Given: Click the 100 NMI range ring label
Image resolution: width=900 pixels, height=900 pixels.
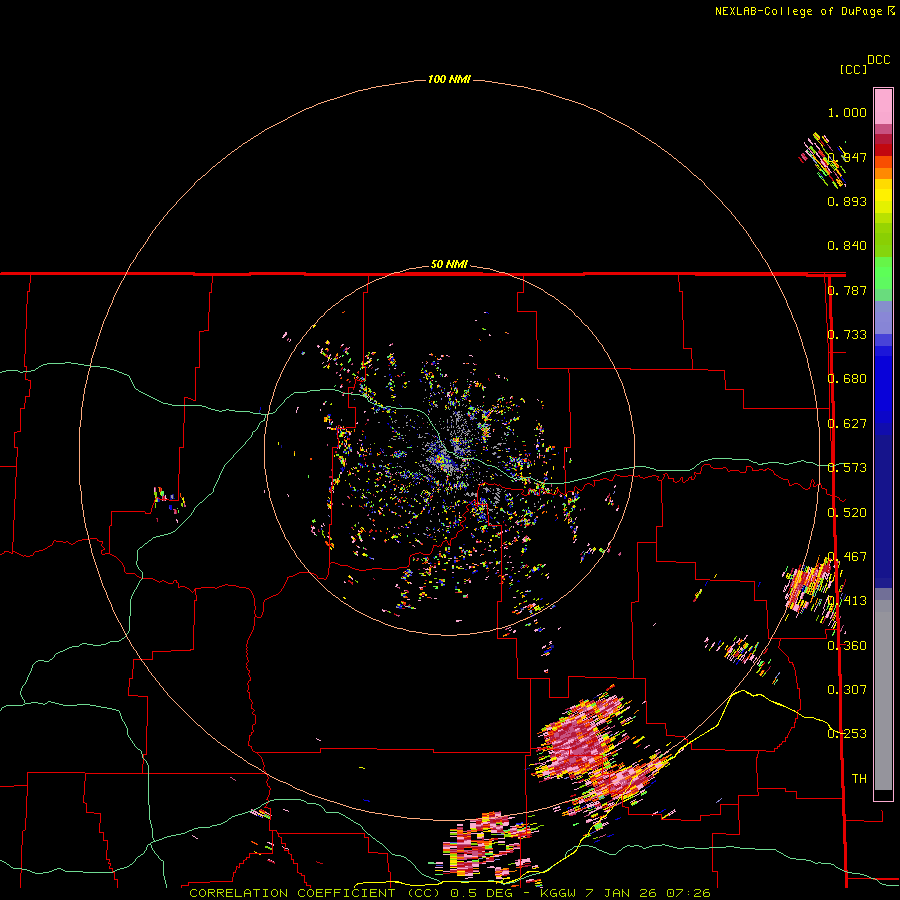Looking at the screenshot, I should (x=449, y=79).
